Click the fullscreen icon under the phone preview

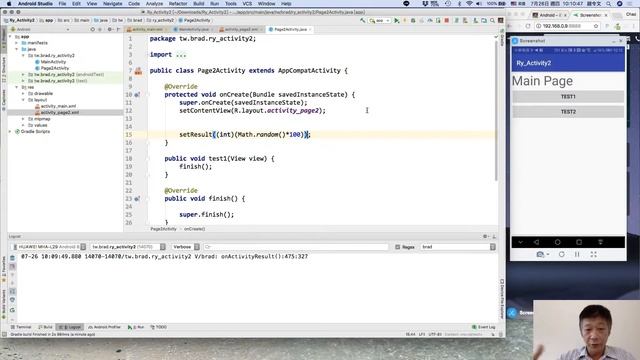(593, 254)
